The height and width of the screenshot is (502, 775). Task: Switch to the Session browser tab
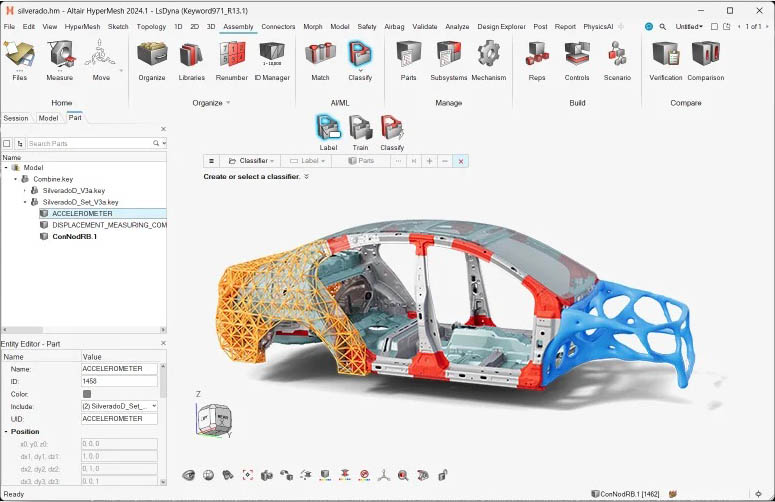[16, 118]
